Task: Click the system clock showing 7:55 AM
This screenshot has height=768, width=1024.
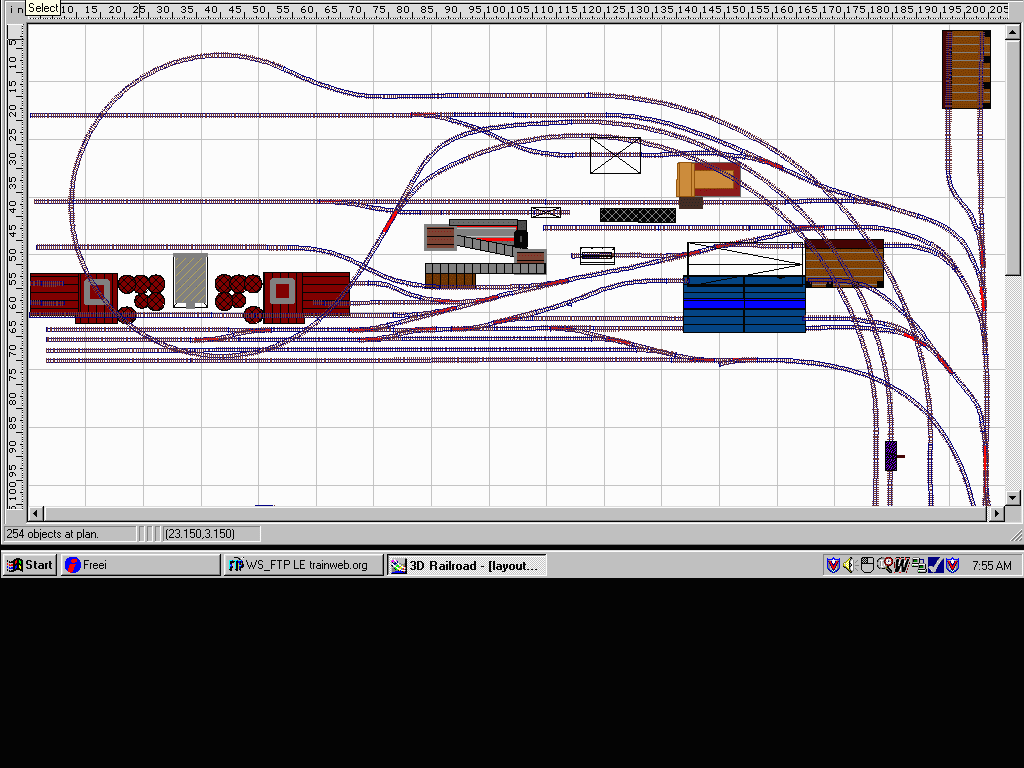Action: point(991,565)
